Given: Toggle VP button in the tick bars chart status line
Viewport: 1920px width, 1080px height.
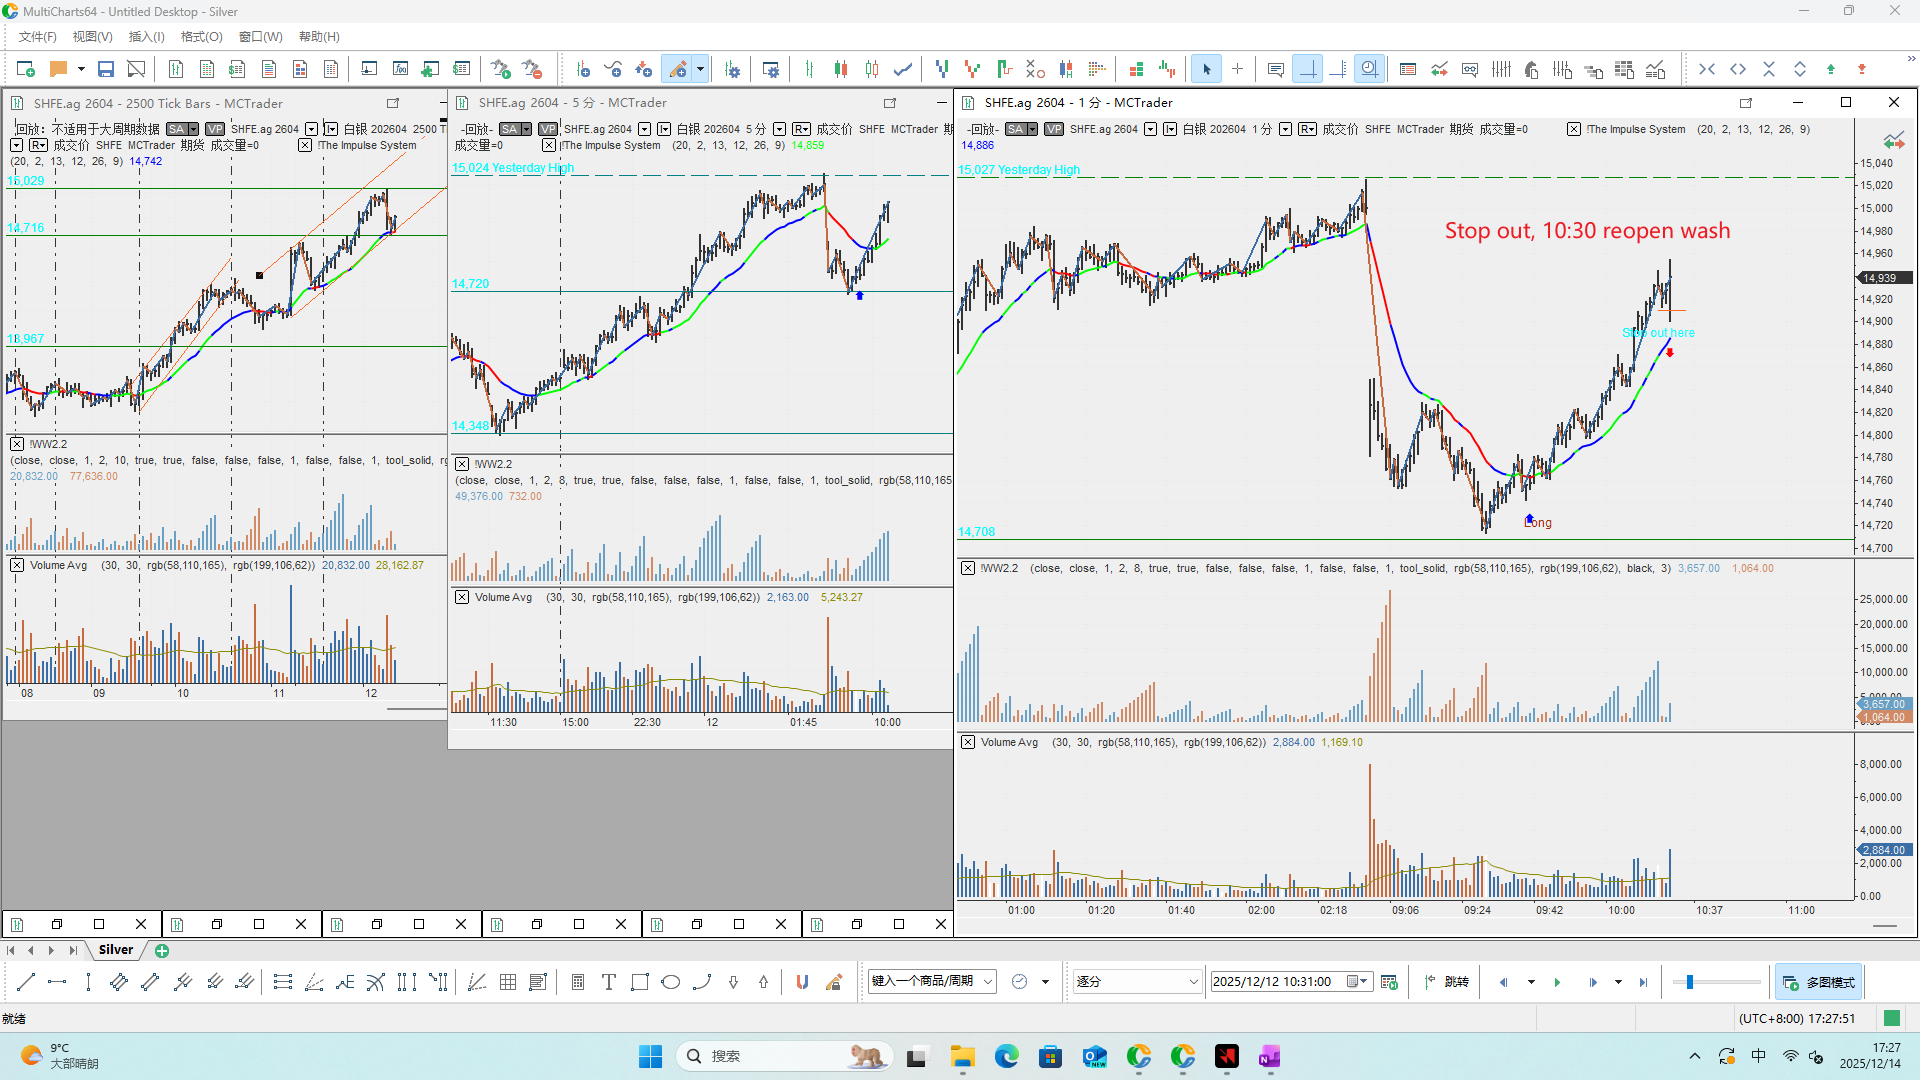Looking at the screenshot, I should (x=215, y=129).
